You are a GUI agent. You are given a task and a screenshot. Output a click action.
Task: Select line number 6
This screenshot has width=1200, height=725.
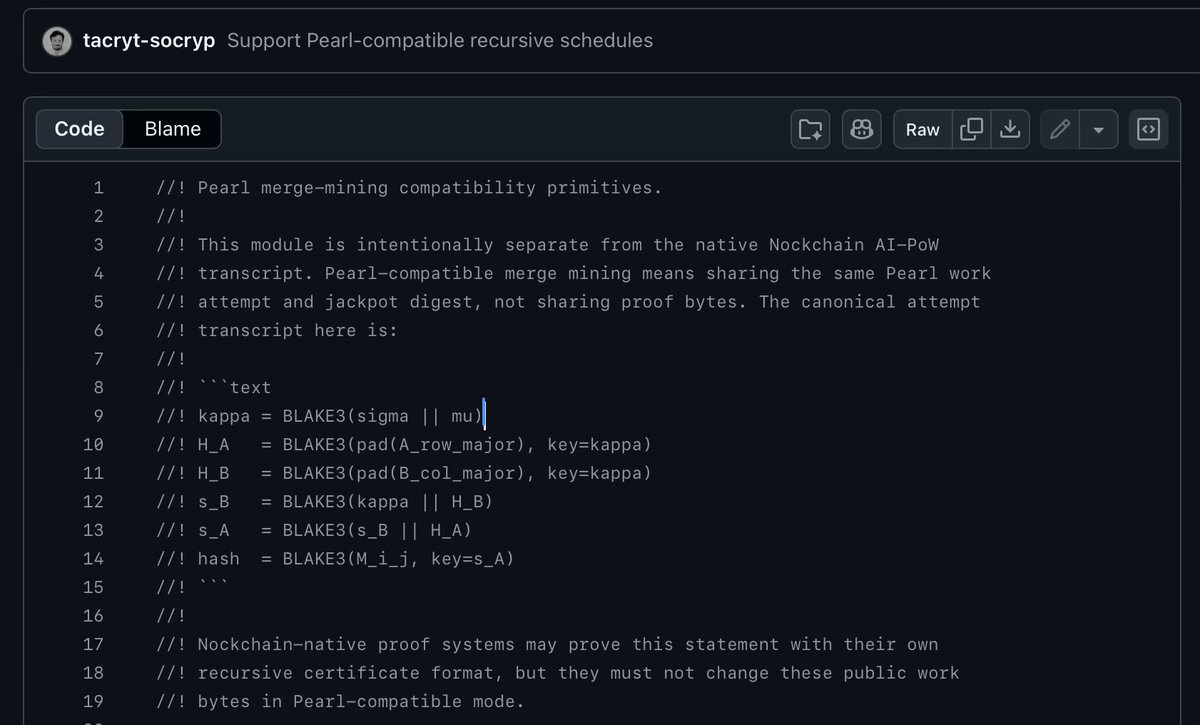(x=98, y=330)
